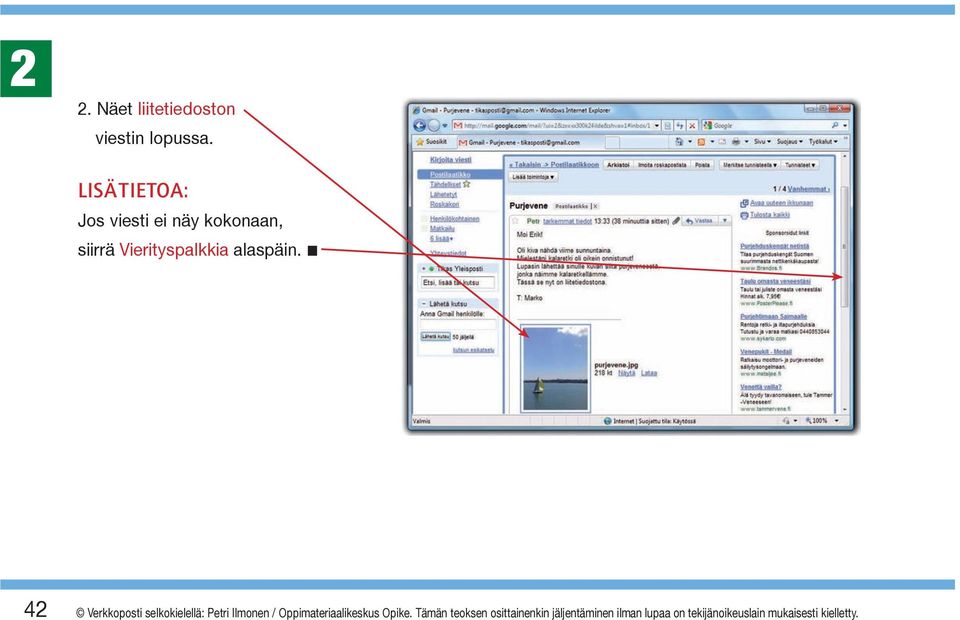960x620 pixels.
Task: Open the zoom level 100% dropdown arrow
Action: pos(837,421)
